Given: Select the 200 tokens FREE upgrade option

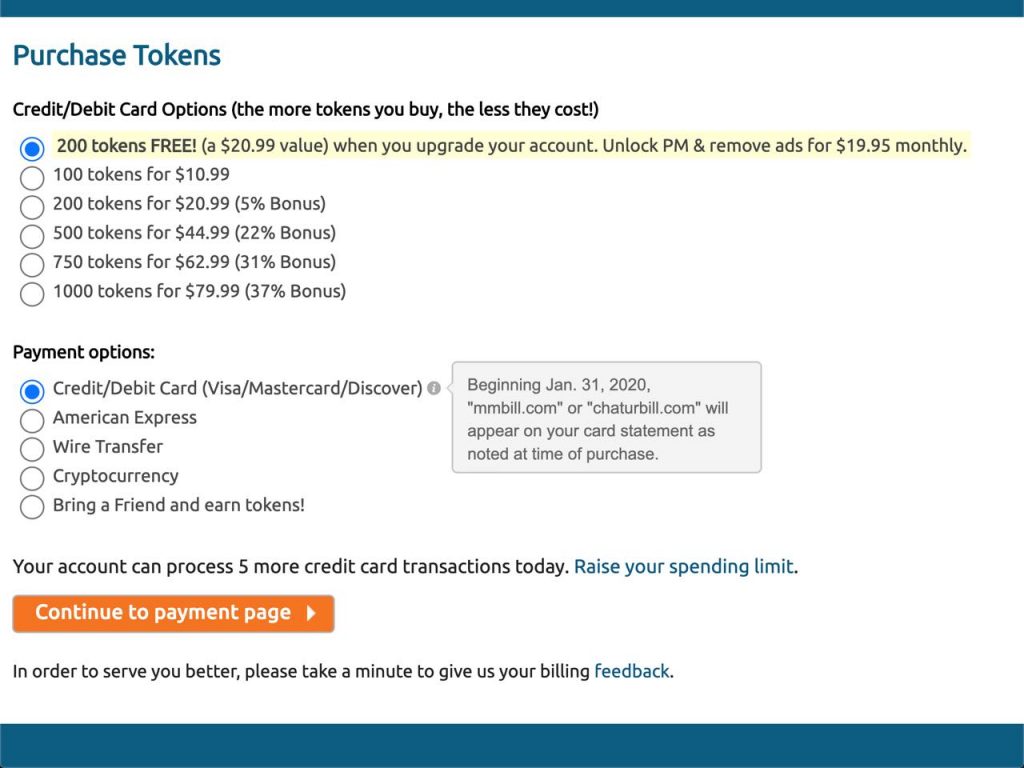Looking at the screenshot, I should [x=32, y=148].
